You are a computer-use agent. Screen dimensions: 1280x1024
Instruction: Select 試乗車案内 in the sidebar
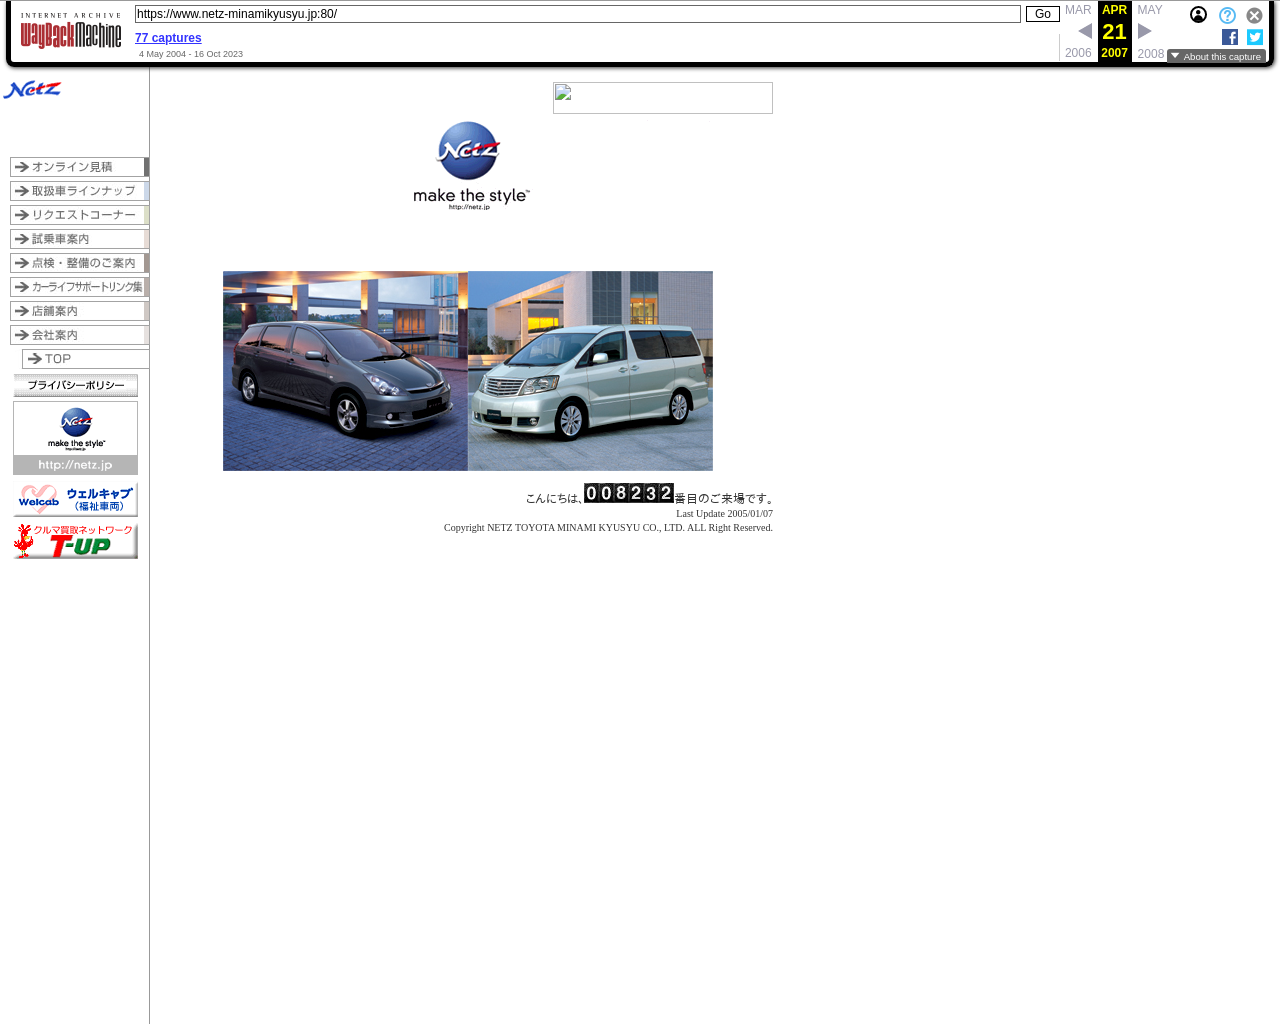(79, 239)
